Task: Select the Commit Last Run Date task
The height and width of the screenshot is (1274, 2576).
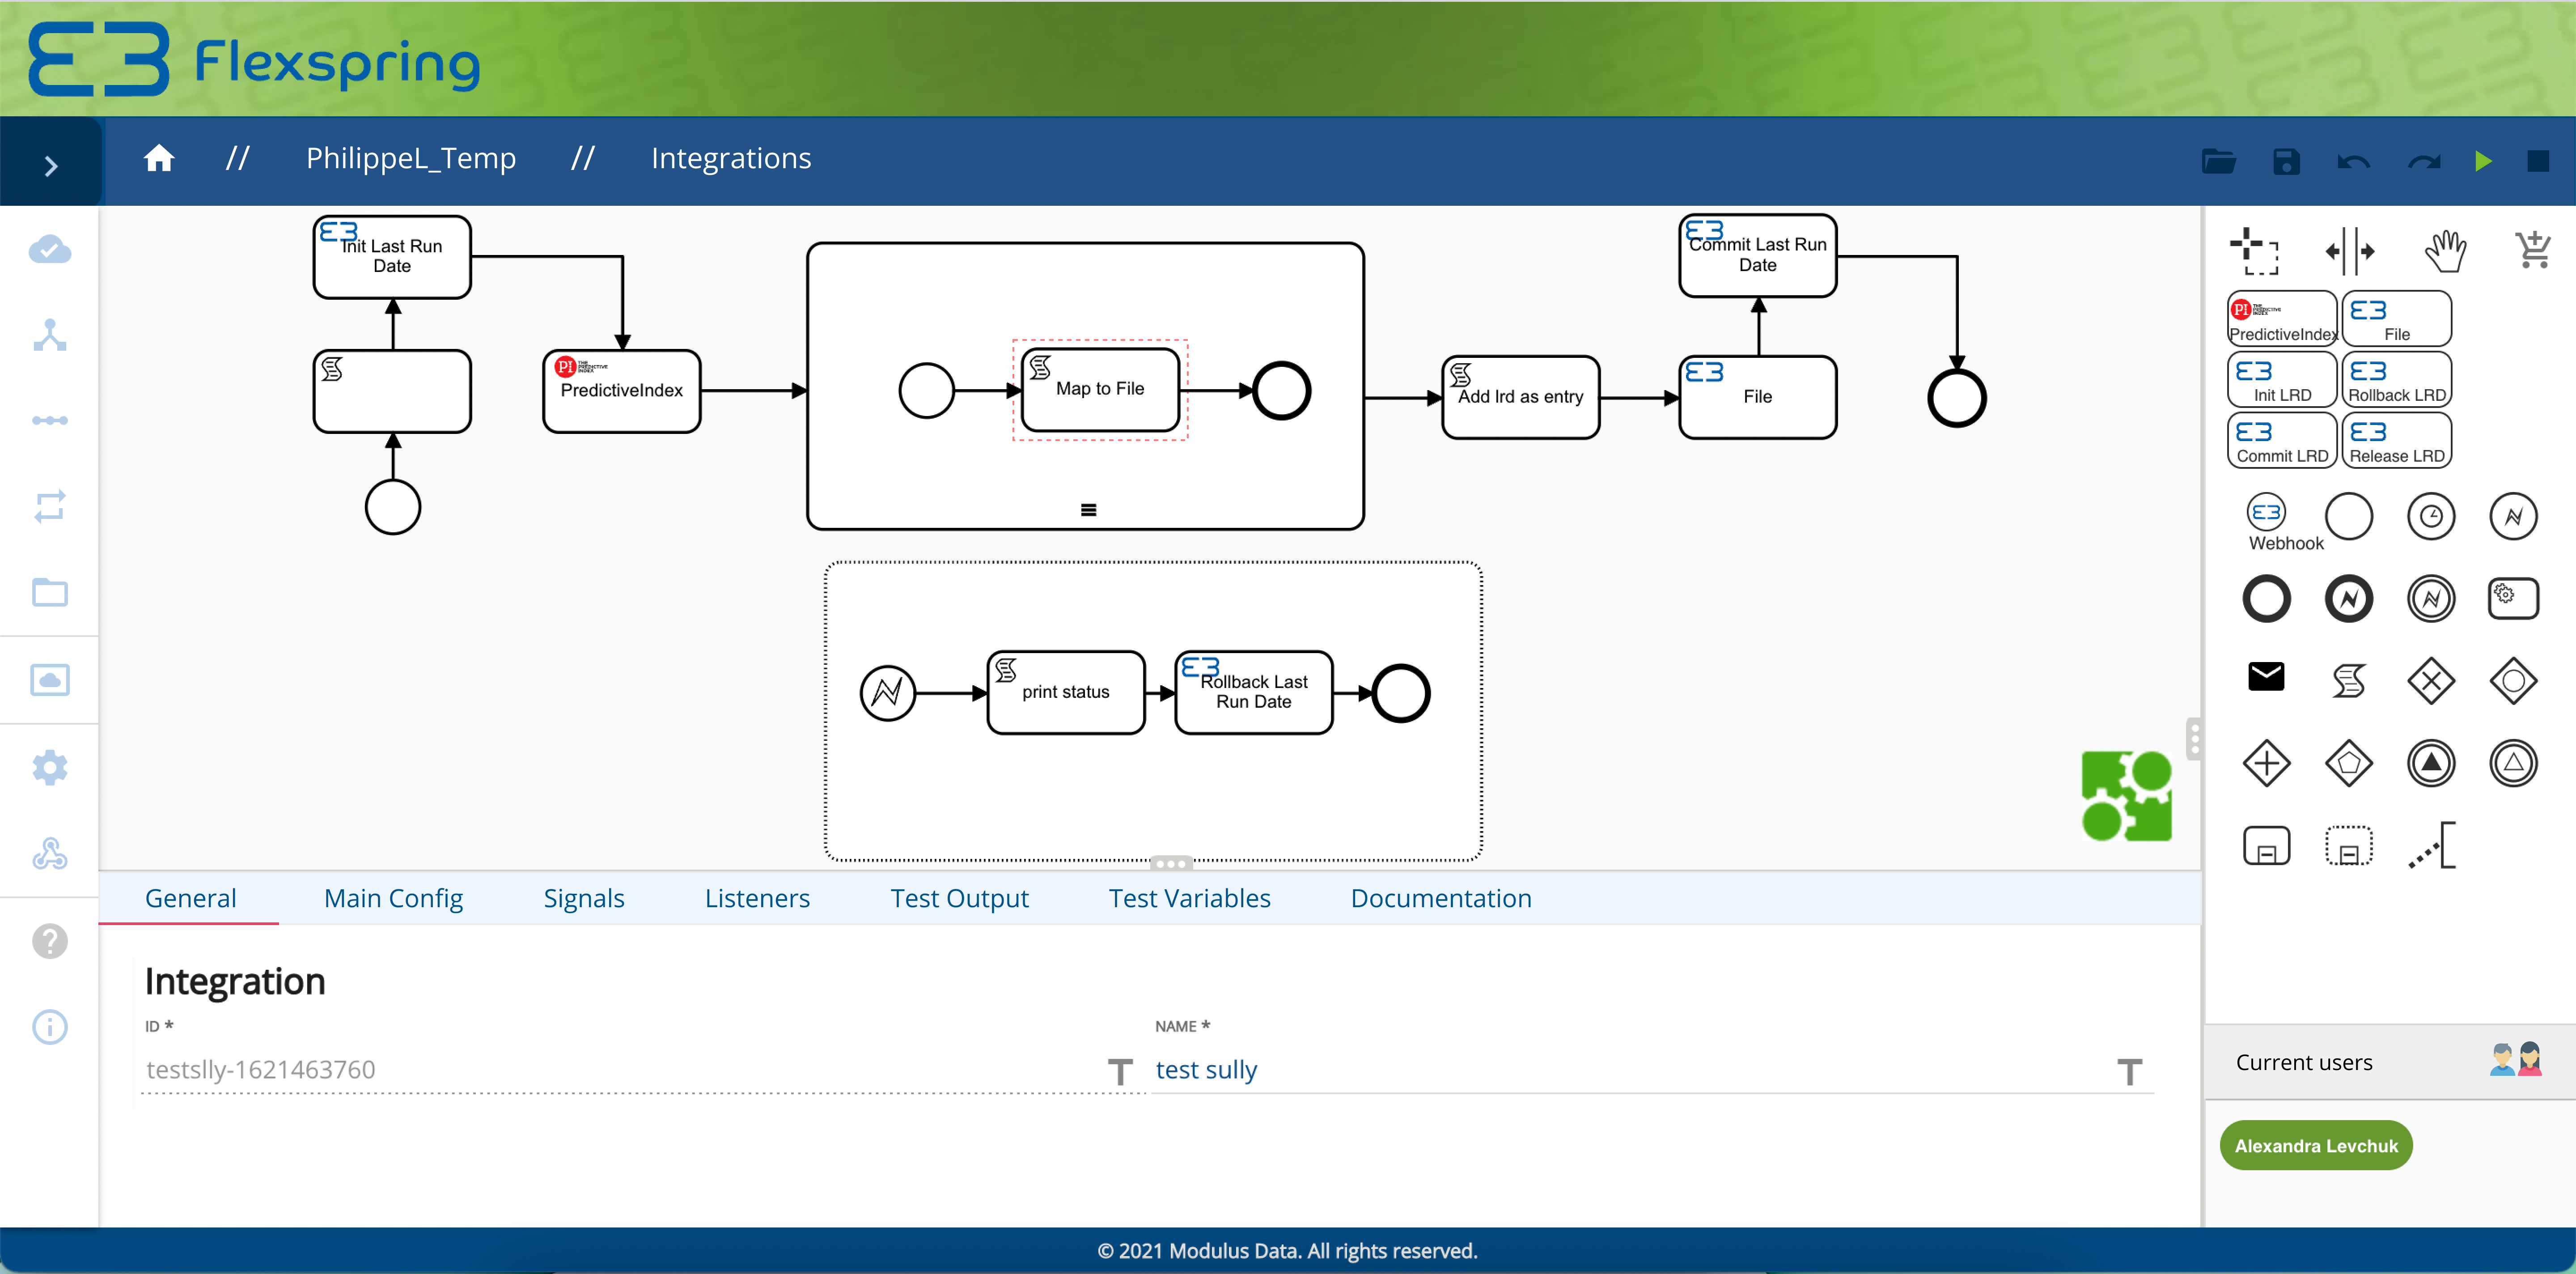Action: pyautogui.click(x=1758, y=256)
